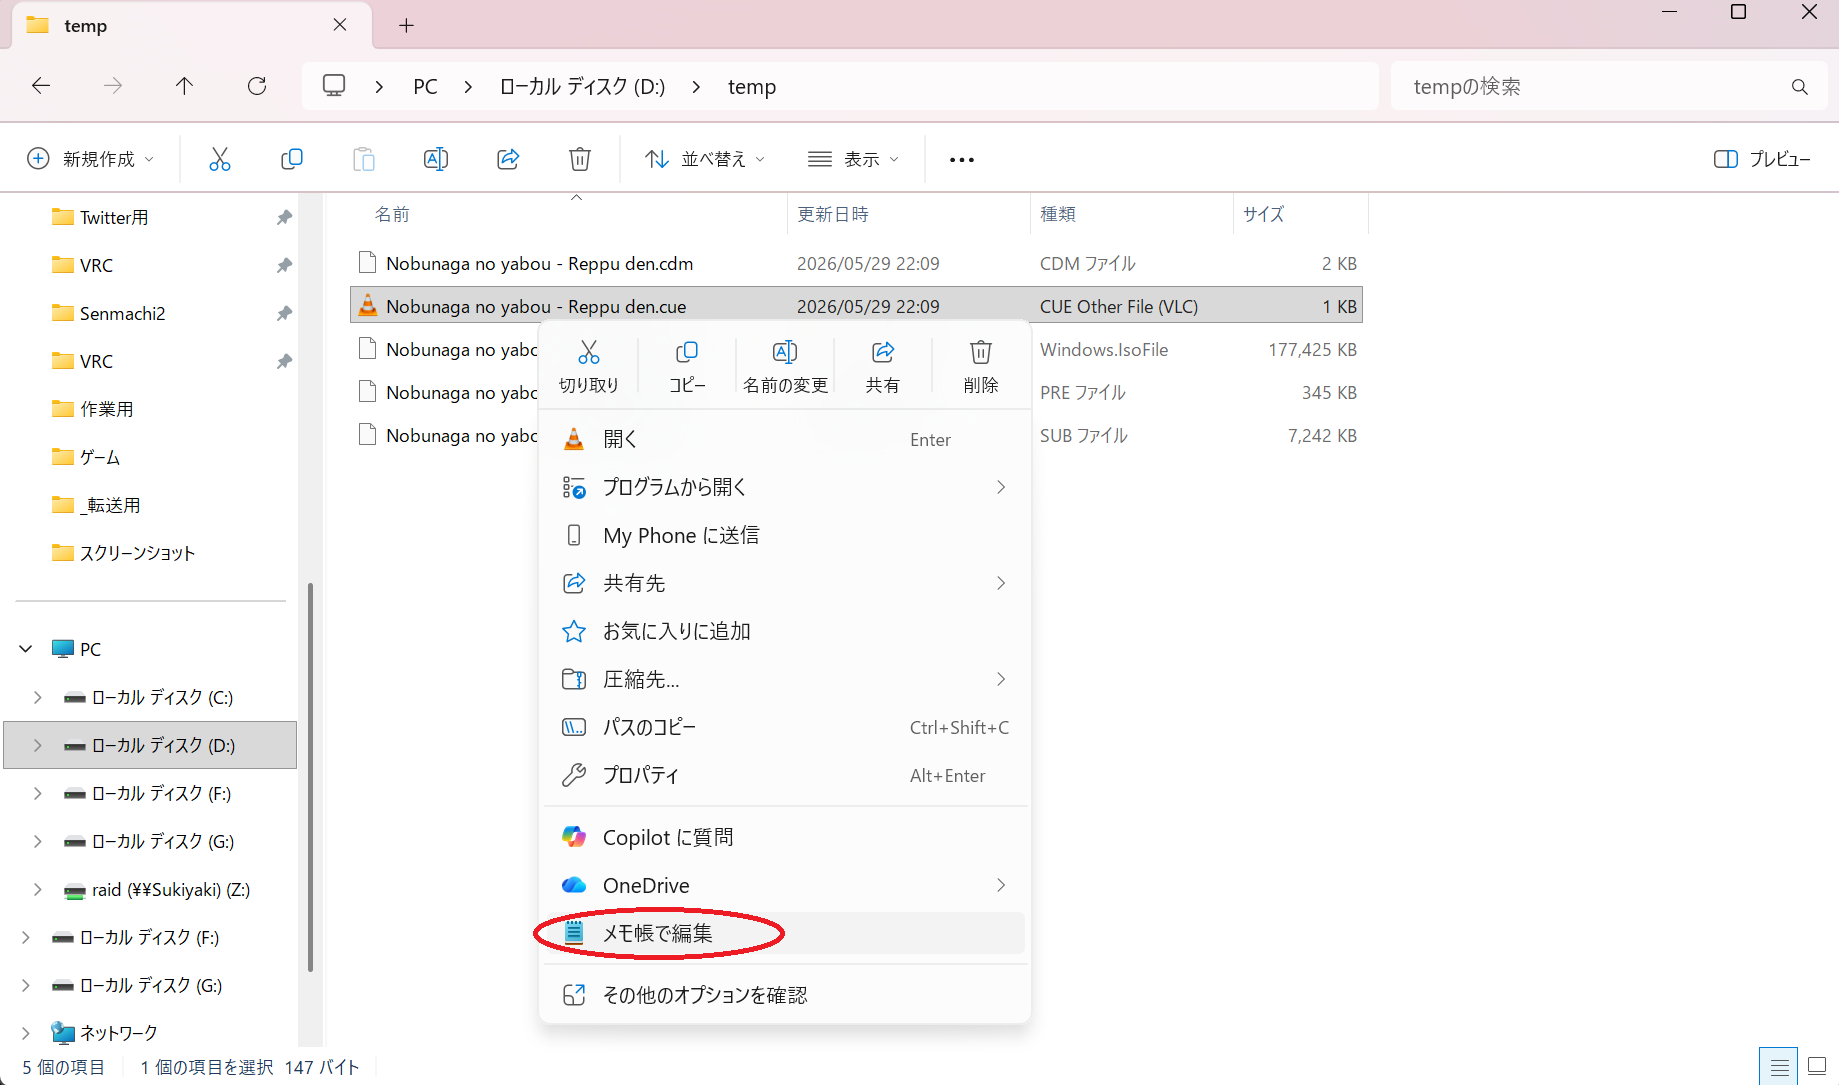The height and width of the screenshot is (1085, 1839).
Task: Select the PRE ファイル row
Action: pos(856,393)
